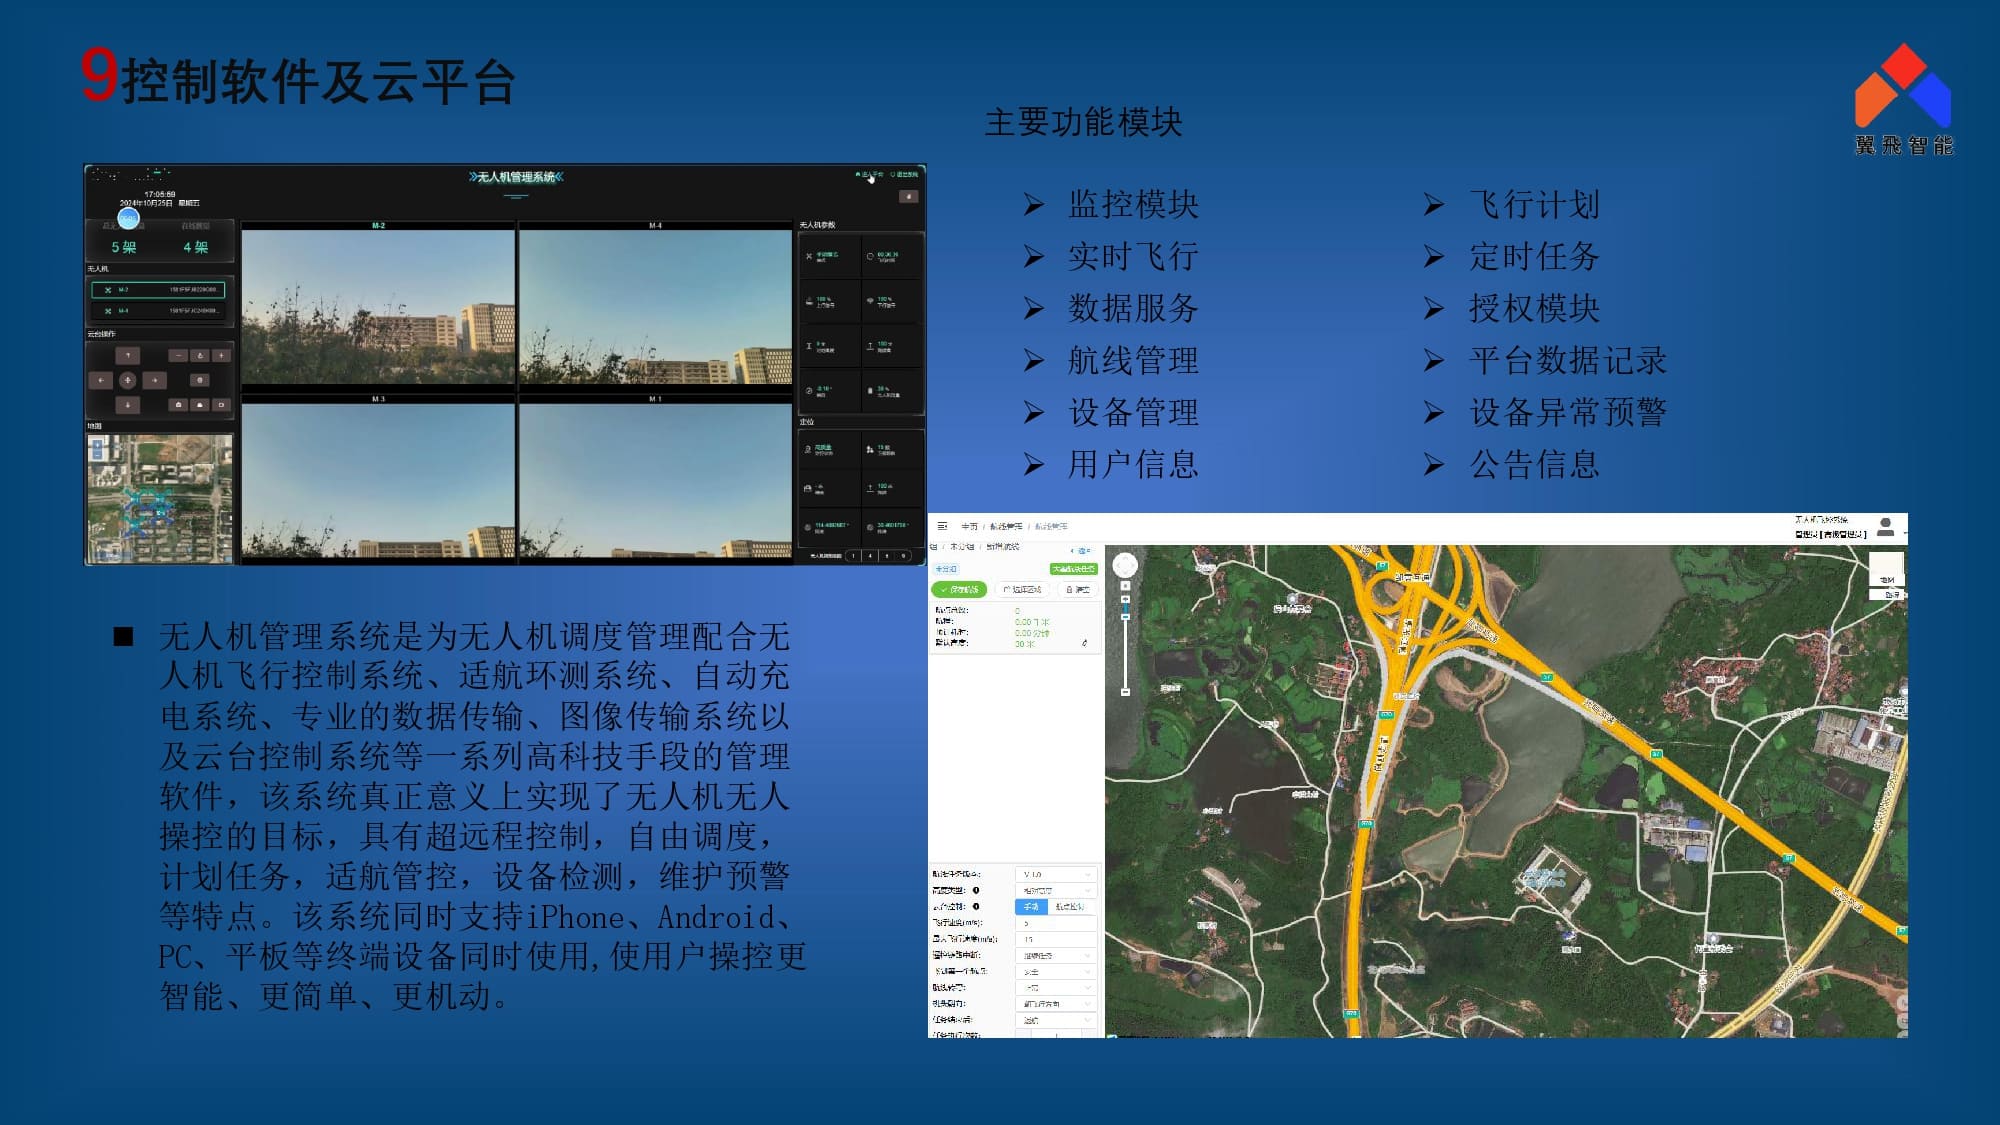The width and height of the screenshot is (2000, 1125).
Task: Click camera zoom-in plus button
Action: (x=221, y=355)
